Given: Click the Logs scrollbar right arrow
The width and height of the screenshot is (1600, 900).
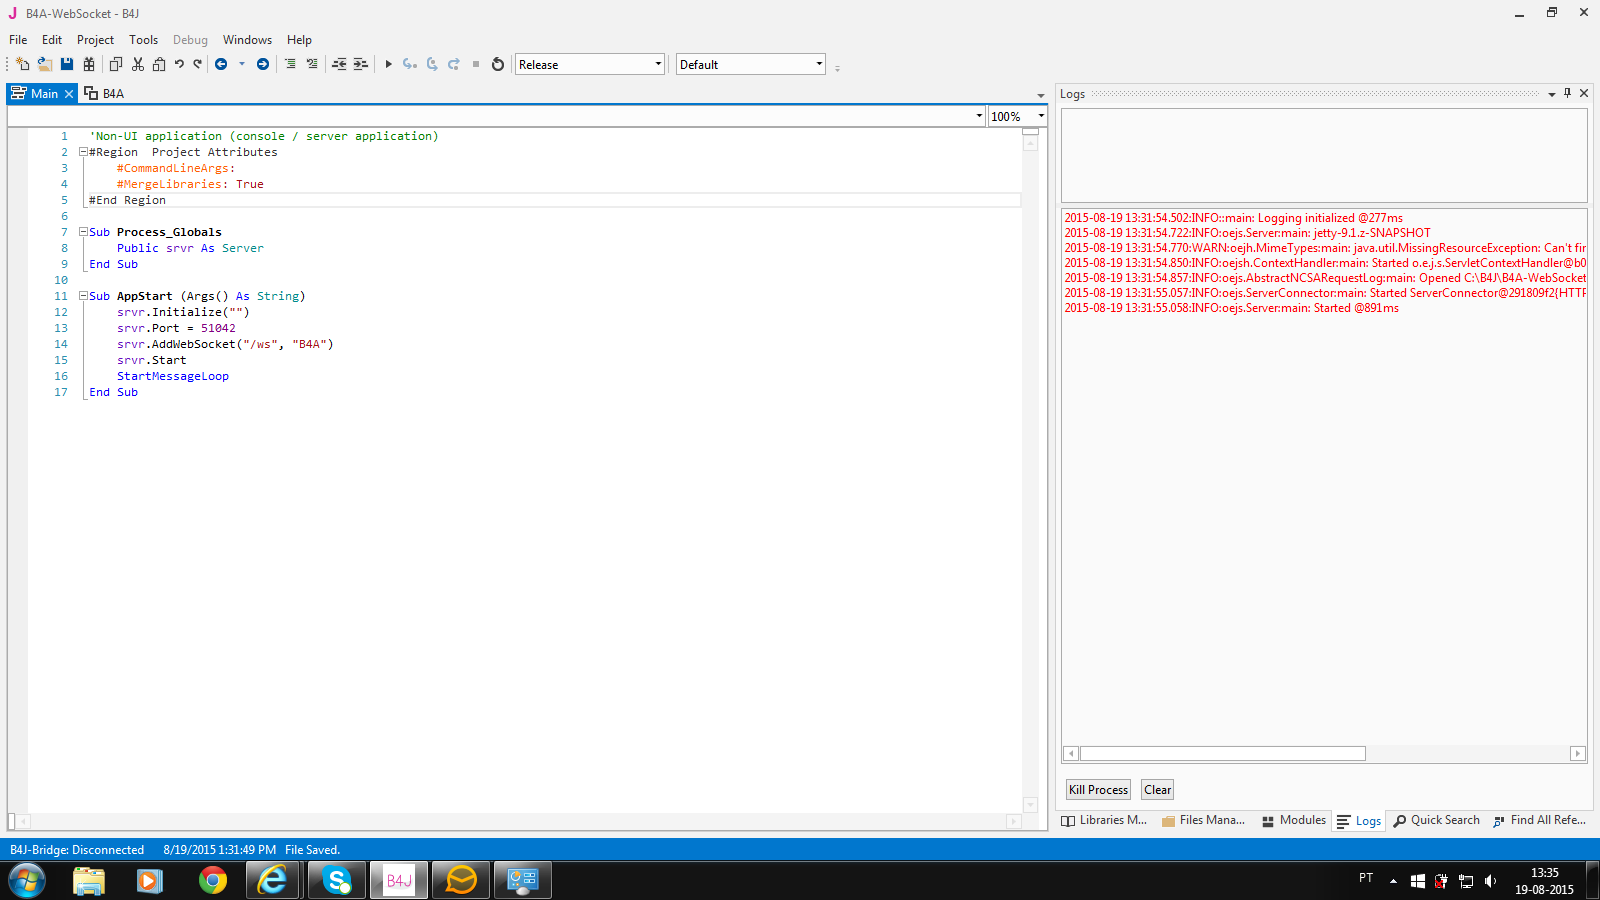Looking at the screenshot, I should coord(1578,754).
